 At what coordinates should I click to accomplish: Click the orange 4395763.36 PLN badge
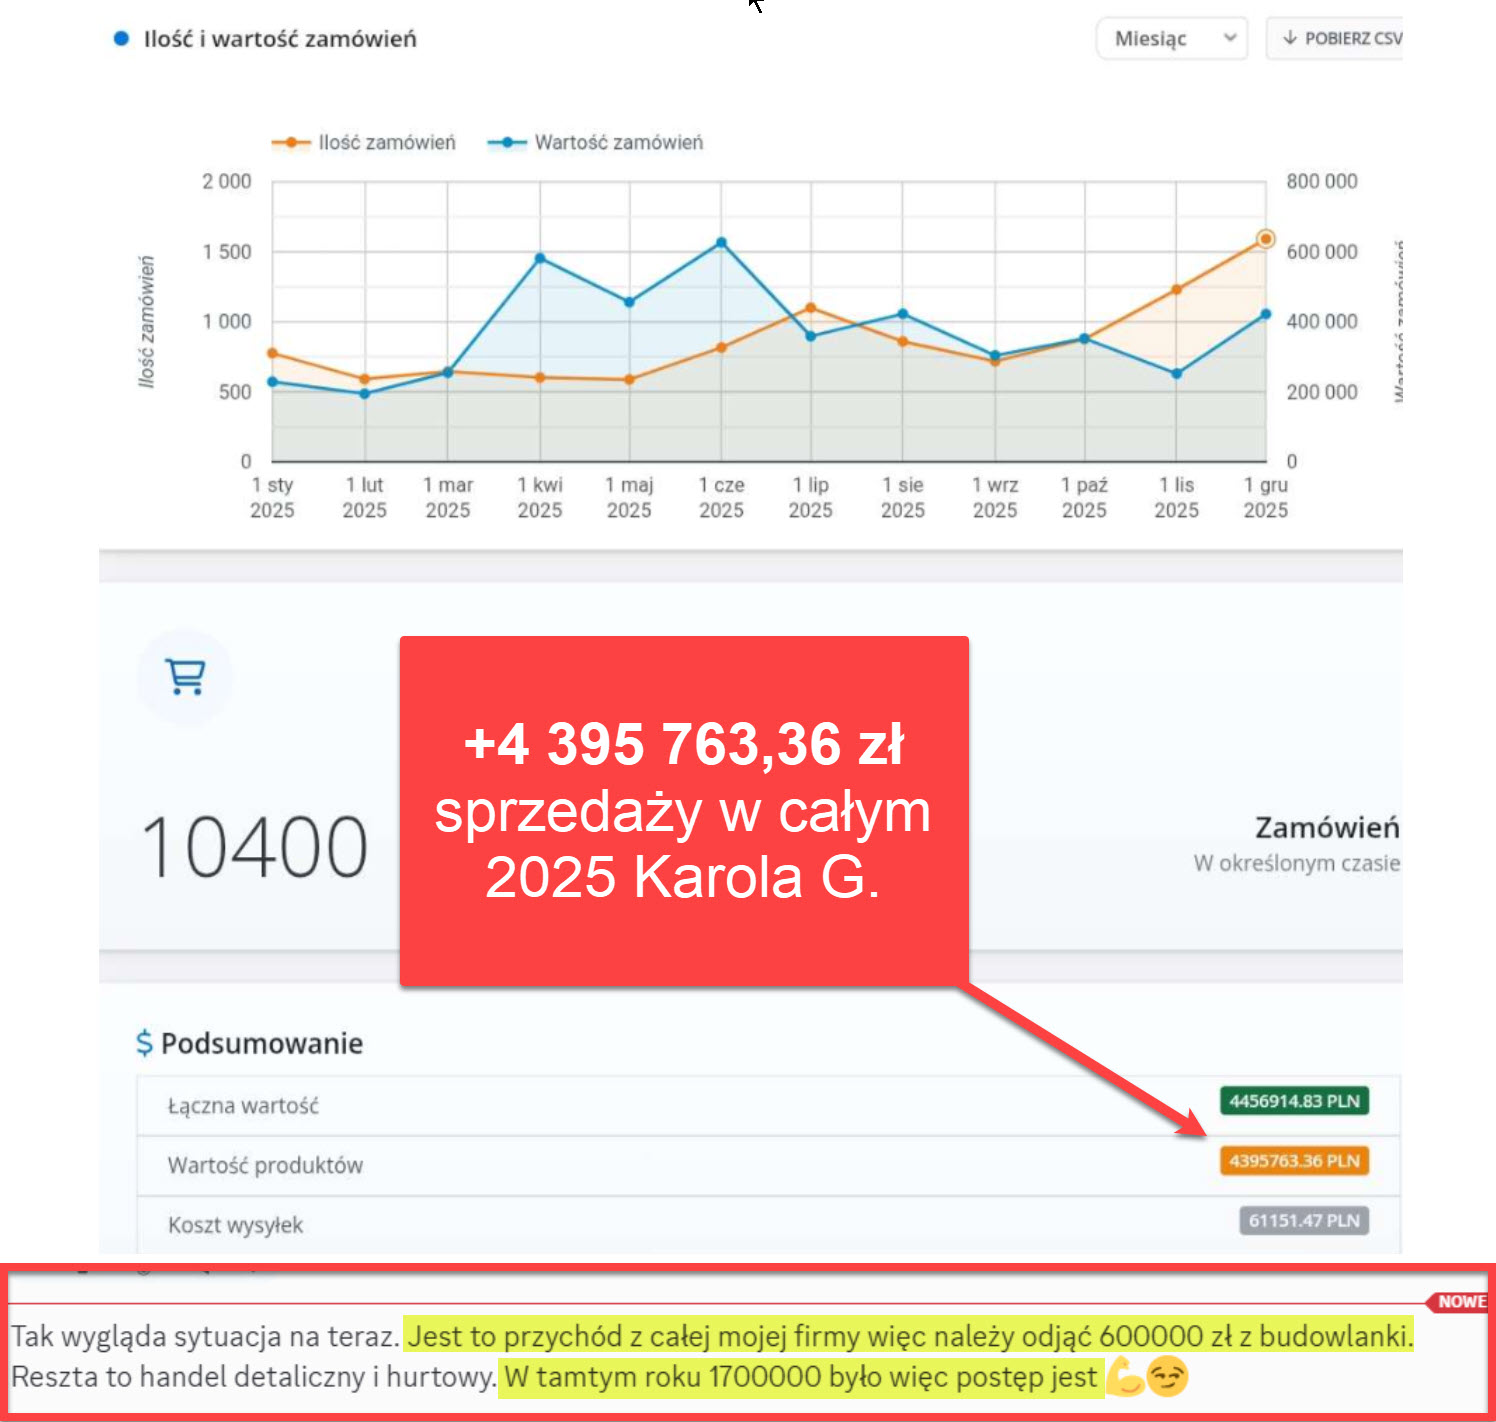tap(1294, 1161)
